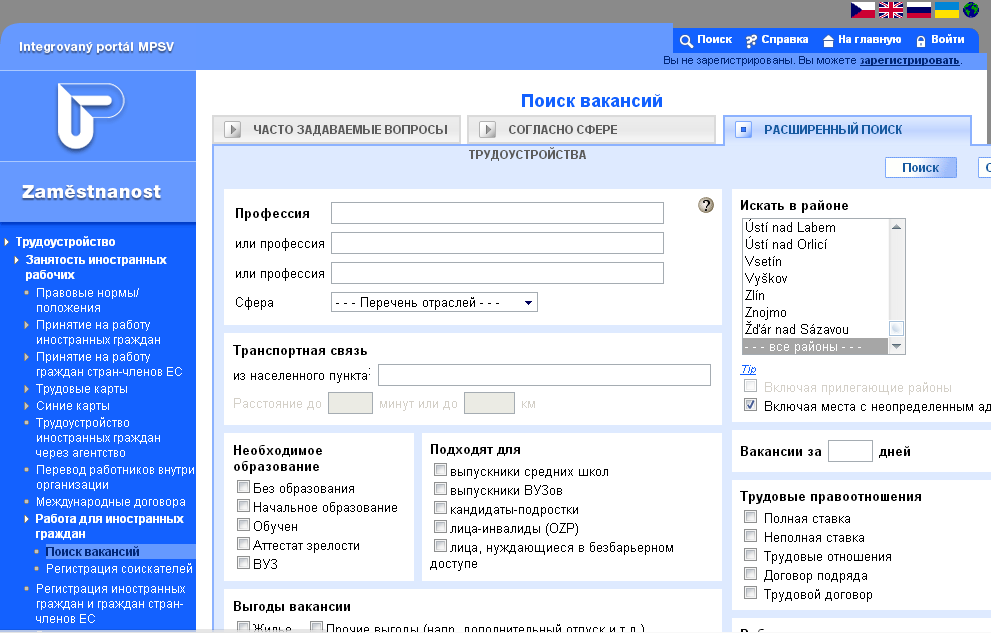This screenshot has width=991, height=633.
Task: Click the MPSV portal logo
Action: [90, 116]
